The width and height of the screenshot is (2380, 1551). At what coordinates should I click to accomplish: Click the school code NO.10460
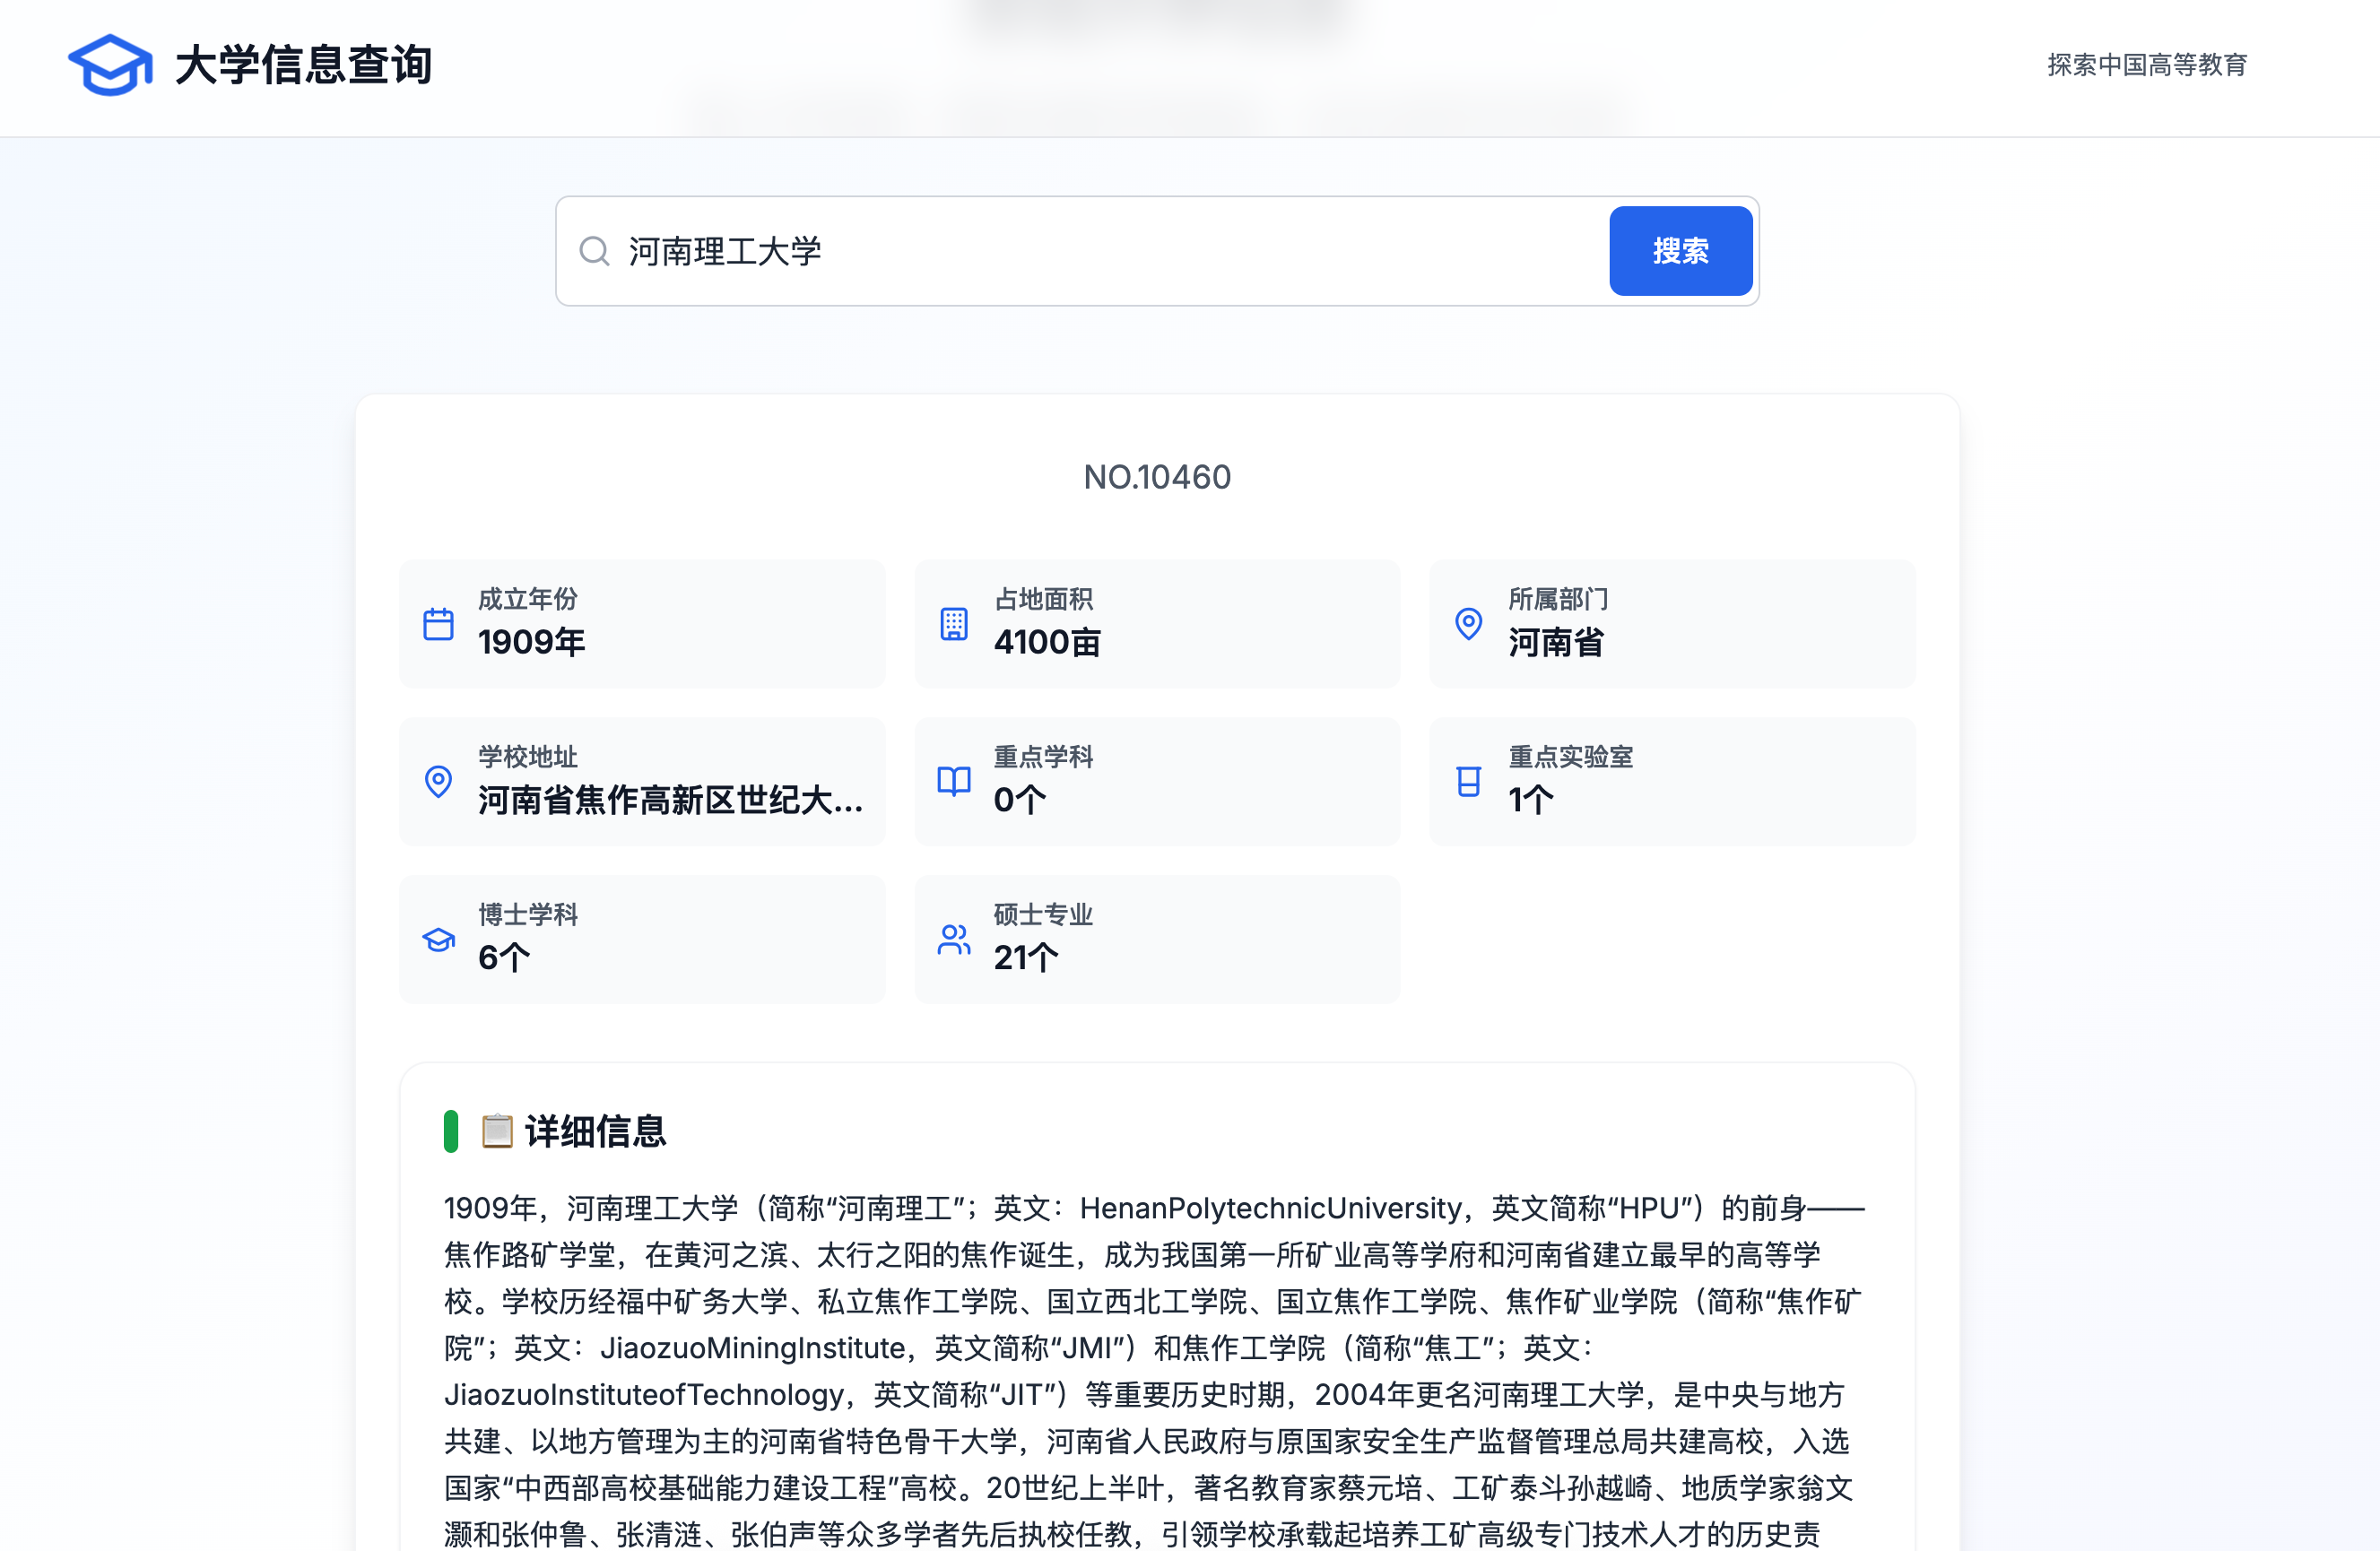[1157, 477]
